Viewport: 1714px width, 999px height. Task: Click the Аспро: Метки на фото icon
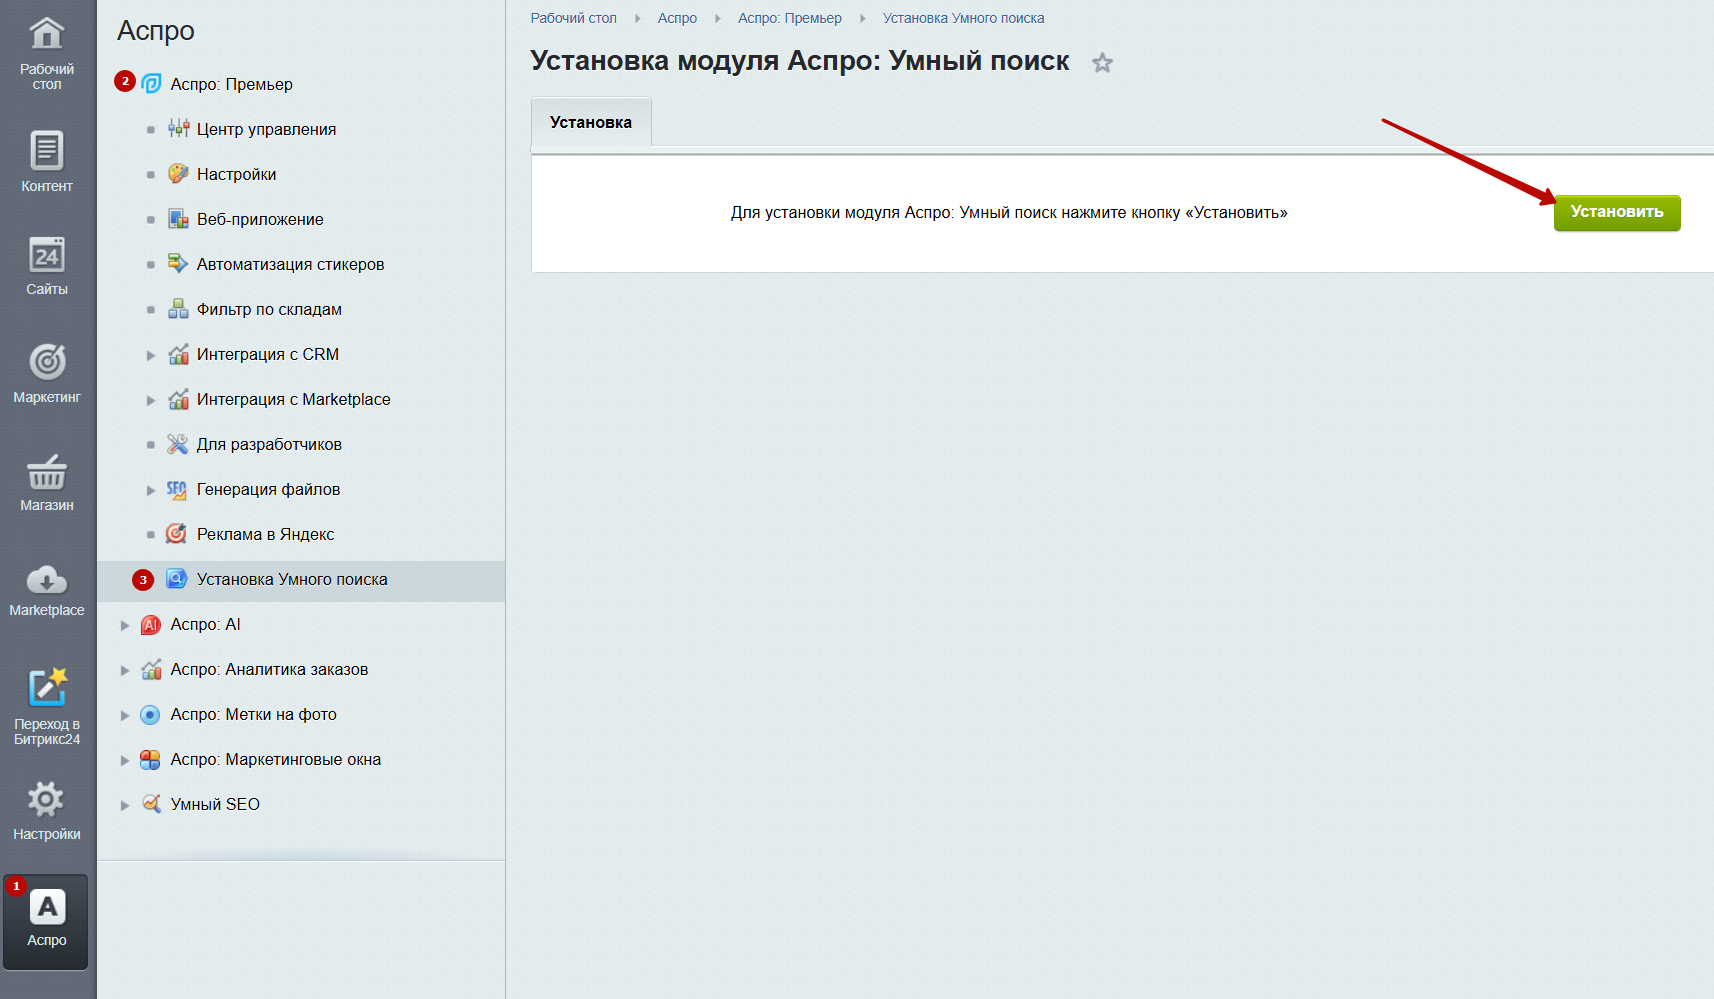pyautogui.click(x=150, y=715)
